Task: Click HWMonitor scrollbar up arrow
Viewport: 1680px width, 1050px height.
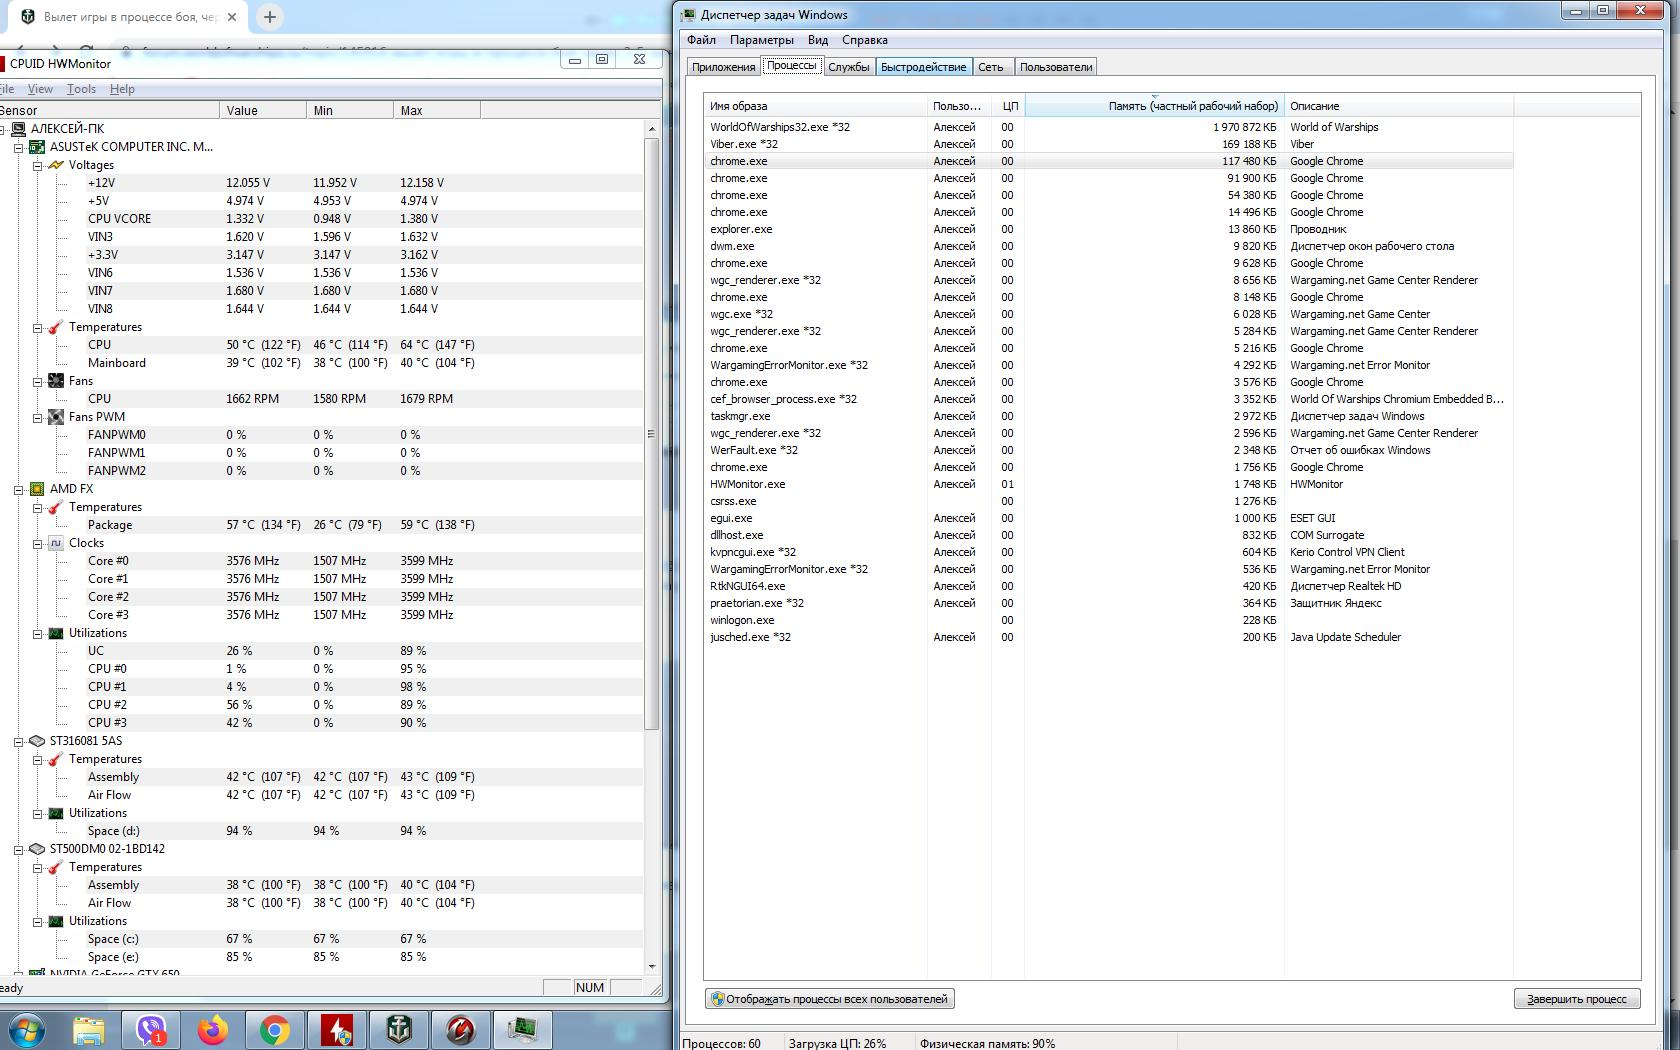Action: [x=652, y=129]
